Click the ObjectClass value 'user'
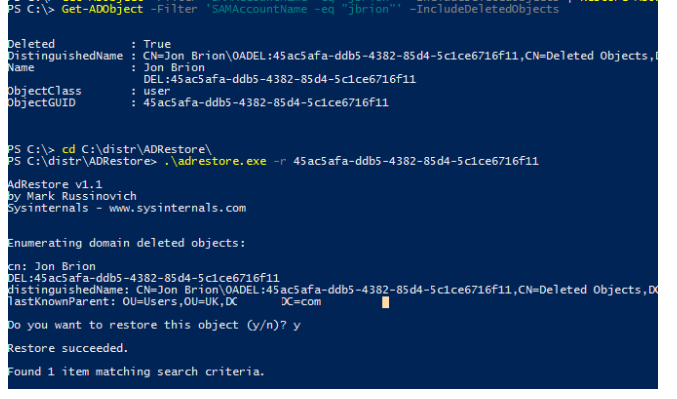Image resolution: width=677 pixels, height=399 pixels. [x=156, y=91]
